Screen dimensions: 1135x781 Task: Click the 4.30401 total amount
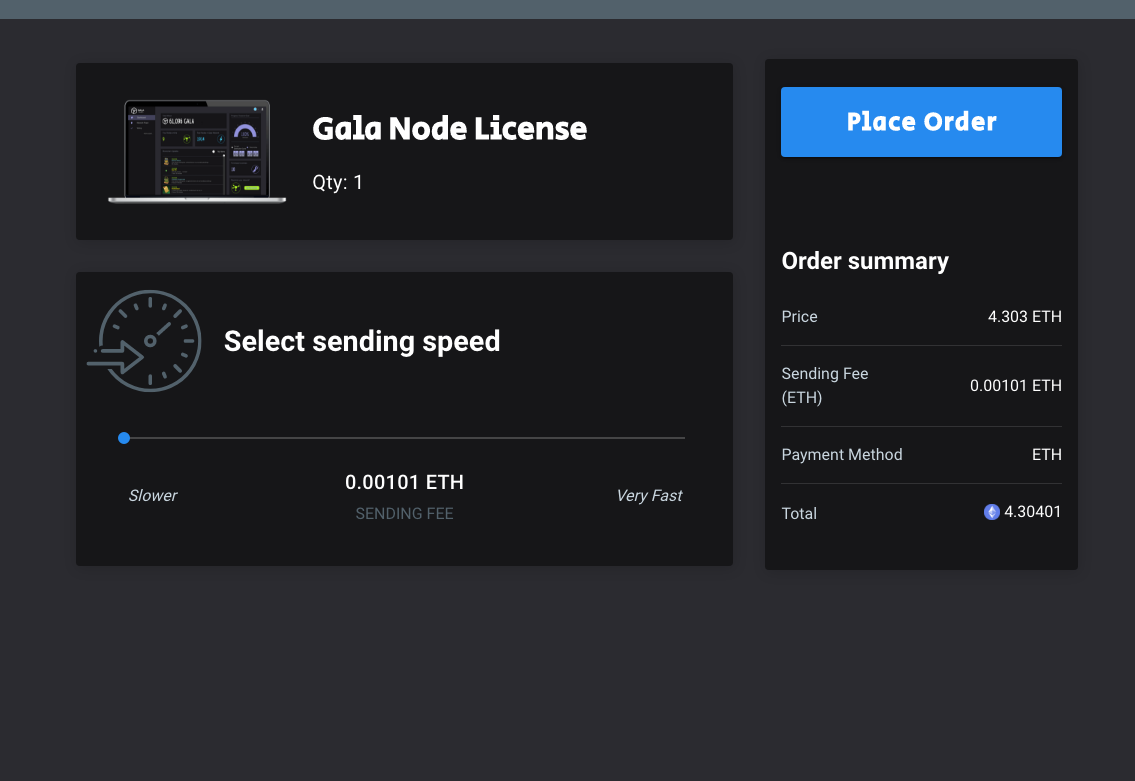1032,512
